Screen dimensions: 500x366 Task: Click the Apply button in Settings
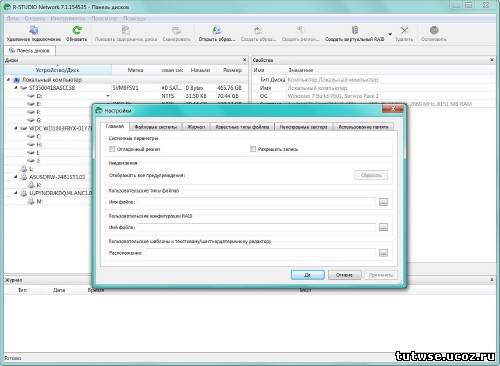[x=381, y=275]
